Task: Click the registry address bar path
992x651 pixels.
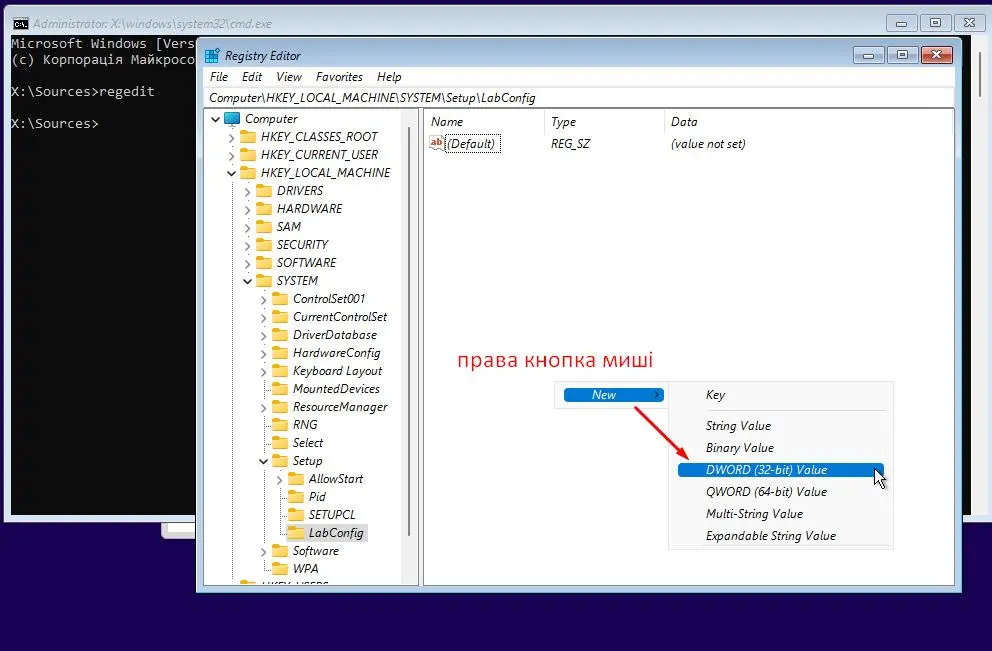Action: pos(372,98)
